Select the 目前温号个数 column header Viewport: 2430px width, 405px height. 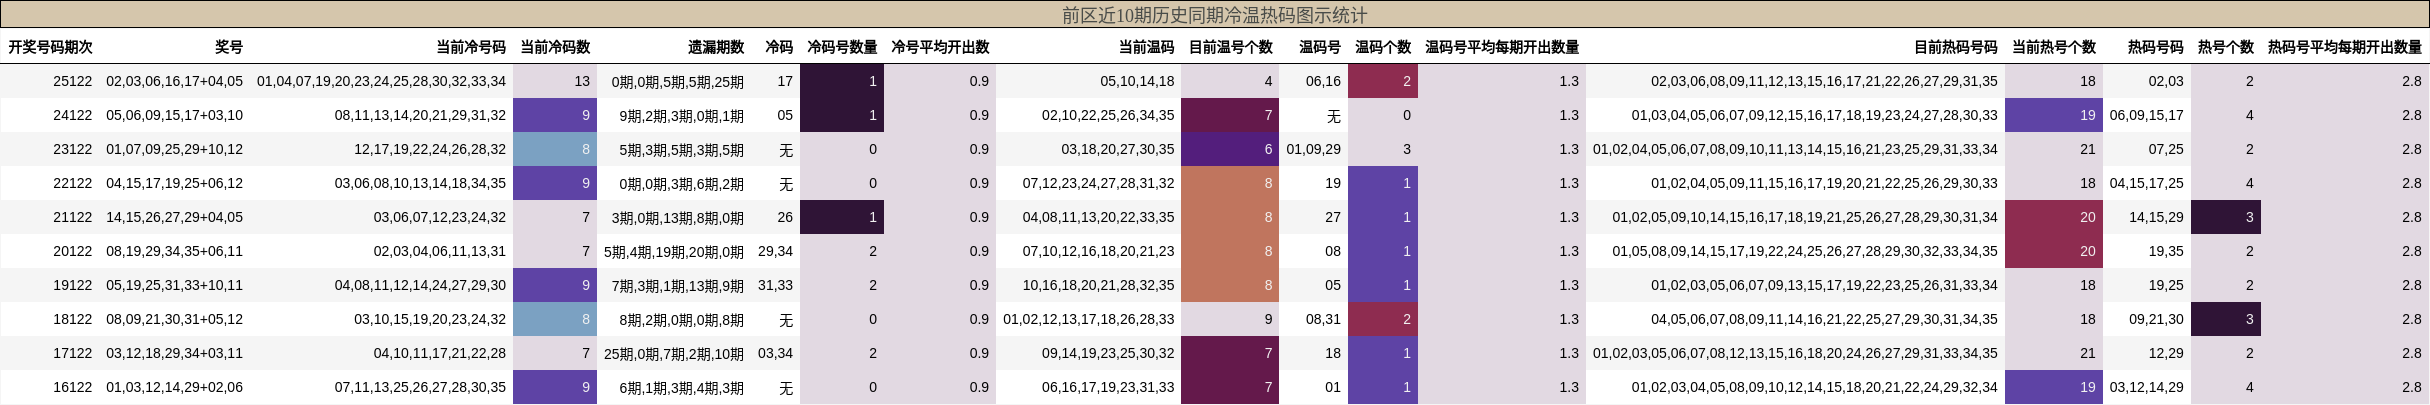point(1231,47)
